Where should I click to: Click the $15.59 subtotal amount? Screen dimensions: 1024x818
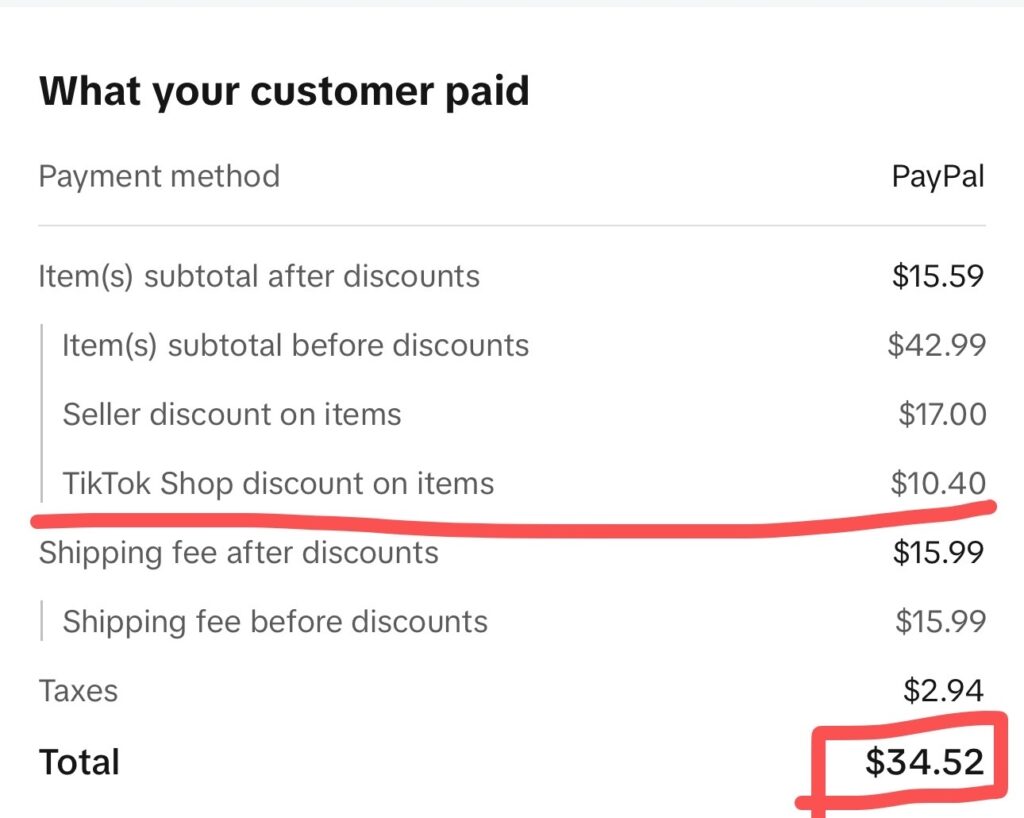[x=937, y=276]
